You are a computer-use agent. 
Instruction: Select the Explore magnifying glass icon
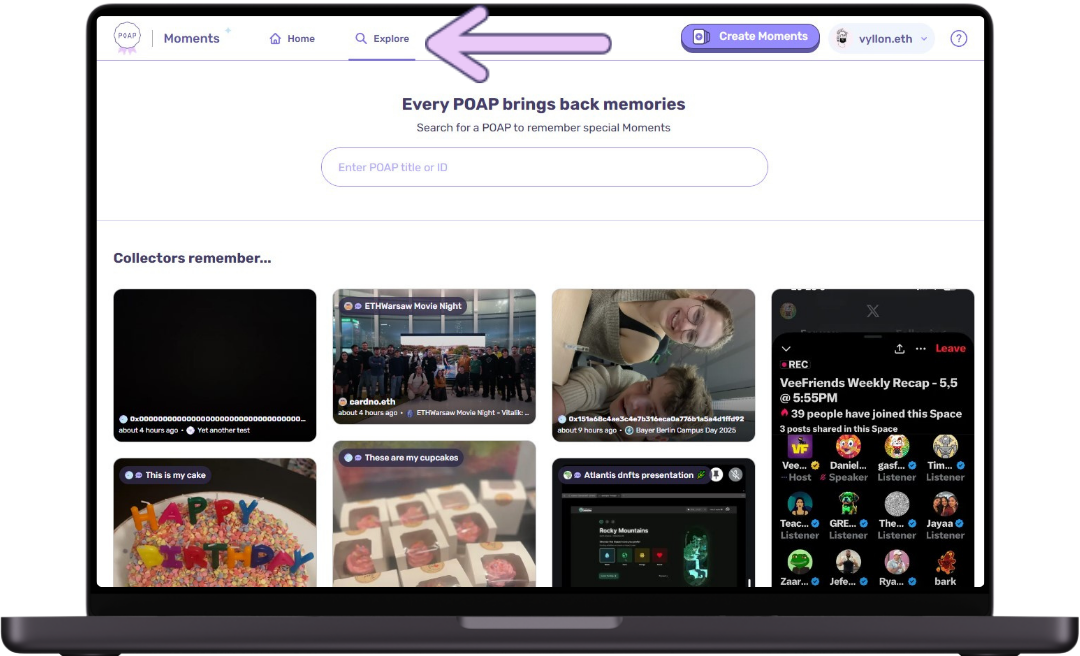tap(362, 38)
